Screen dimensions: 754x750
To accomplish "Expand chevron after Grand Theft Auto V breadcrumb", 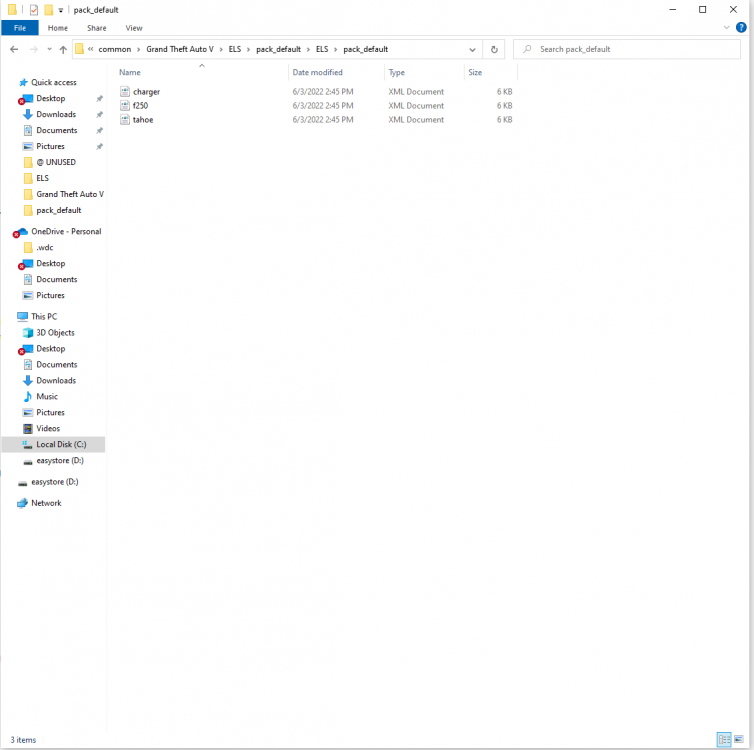I will [x=222, y=49].
